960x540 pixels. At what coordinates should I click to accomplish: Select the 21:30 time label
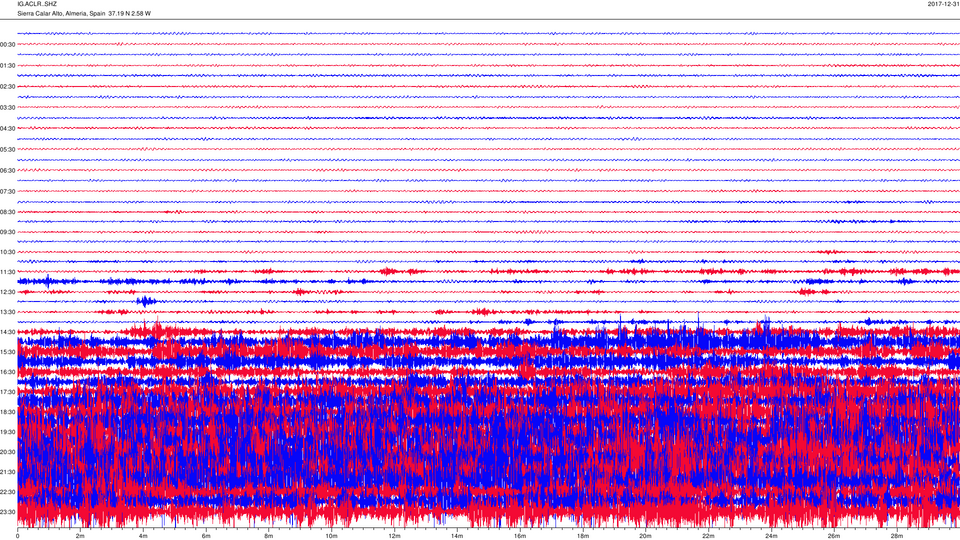click(x=8, y=472)
